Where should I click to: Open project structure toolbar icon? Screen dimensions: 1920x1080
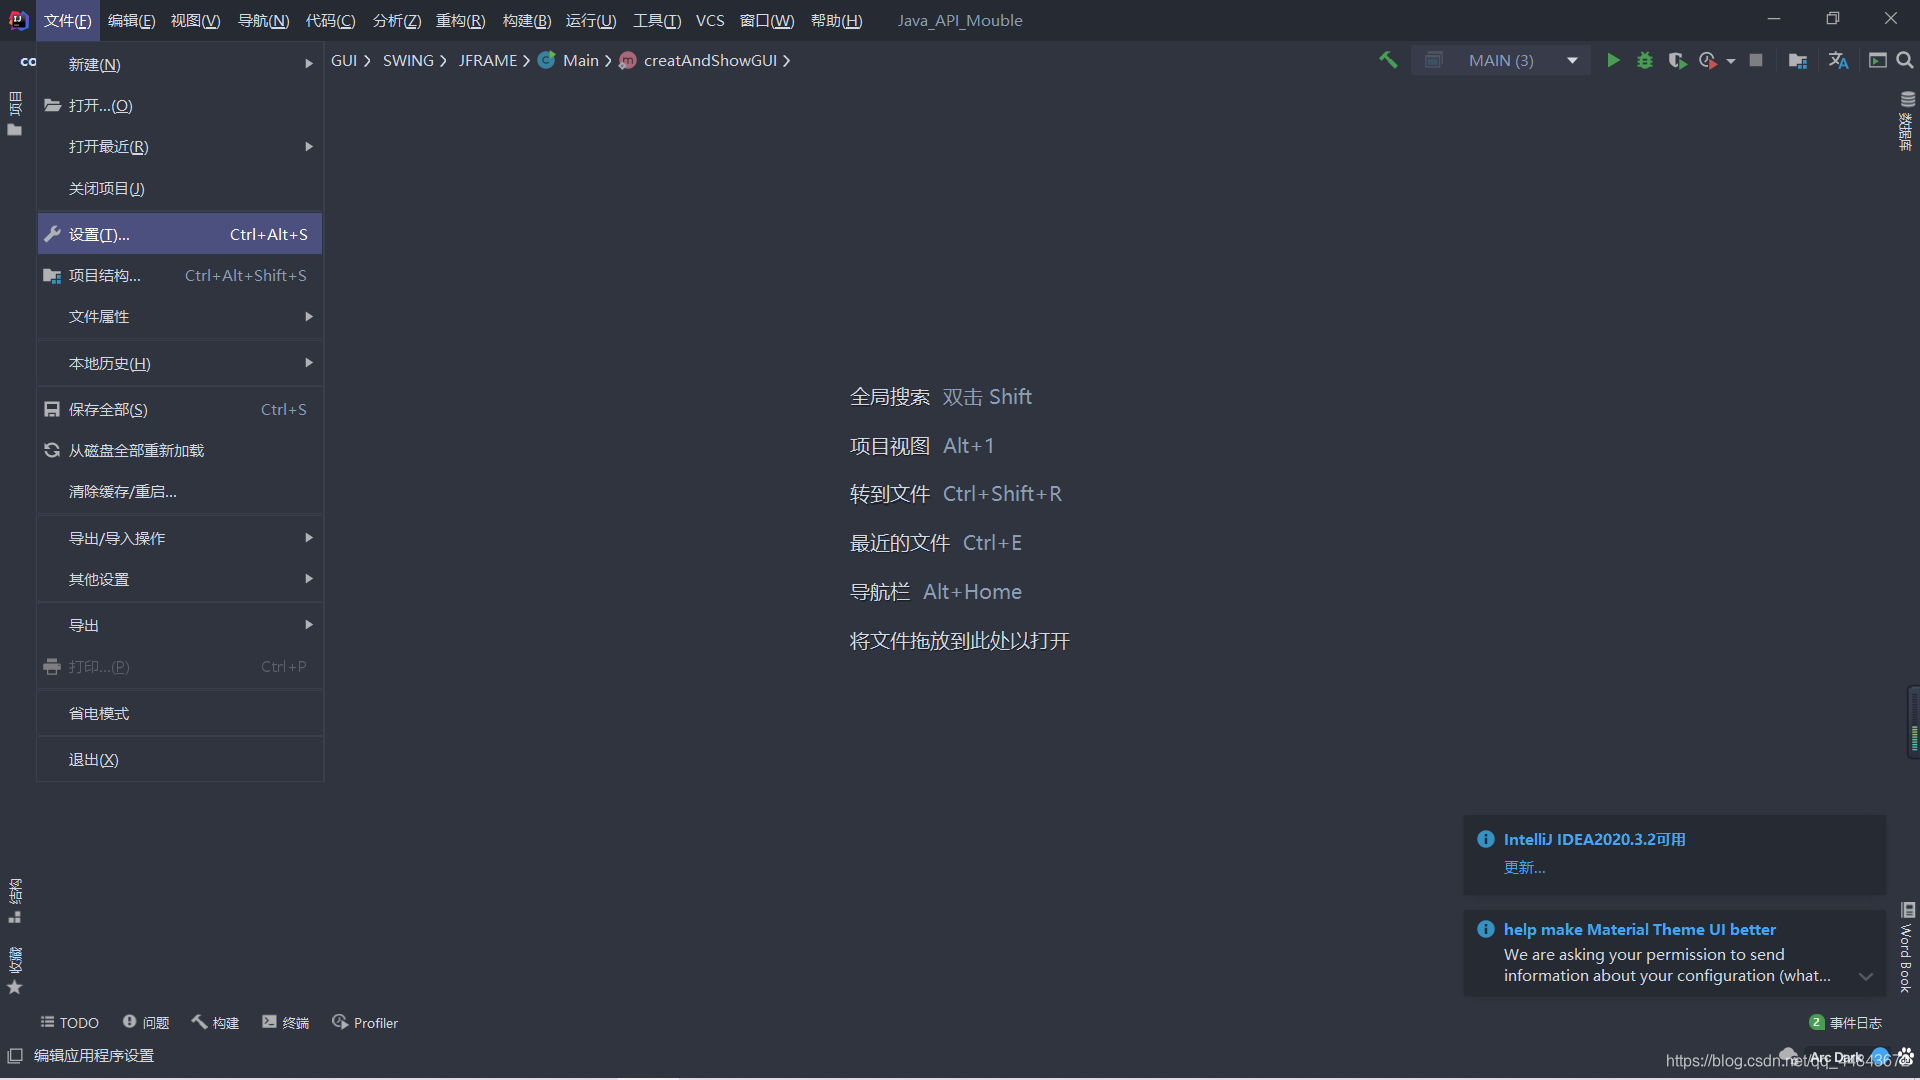coord(1798,60)
